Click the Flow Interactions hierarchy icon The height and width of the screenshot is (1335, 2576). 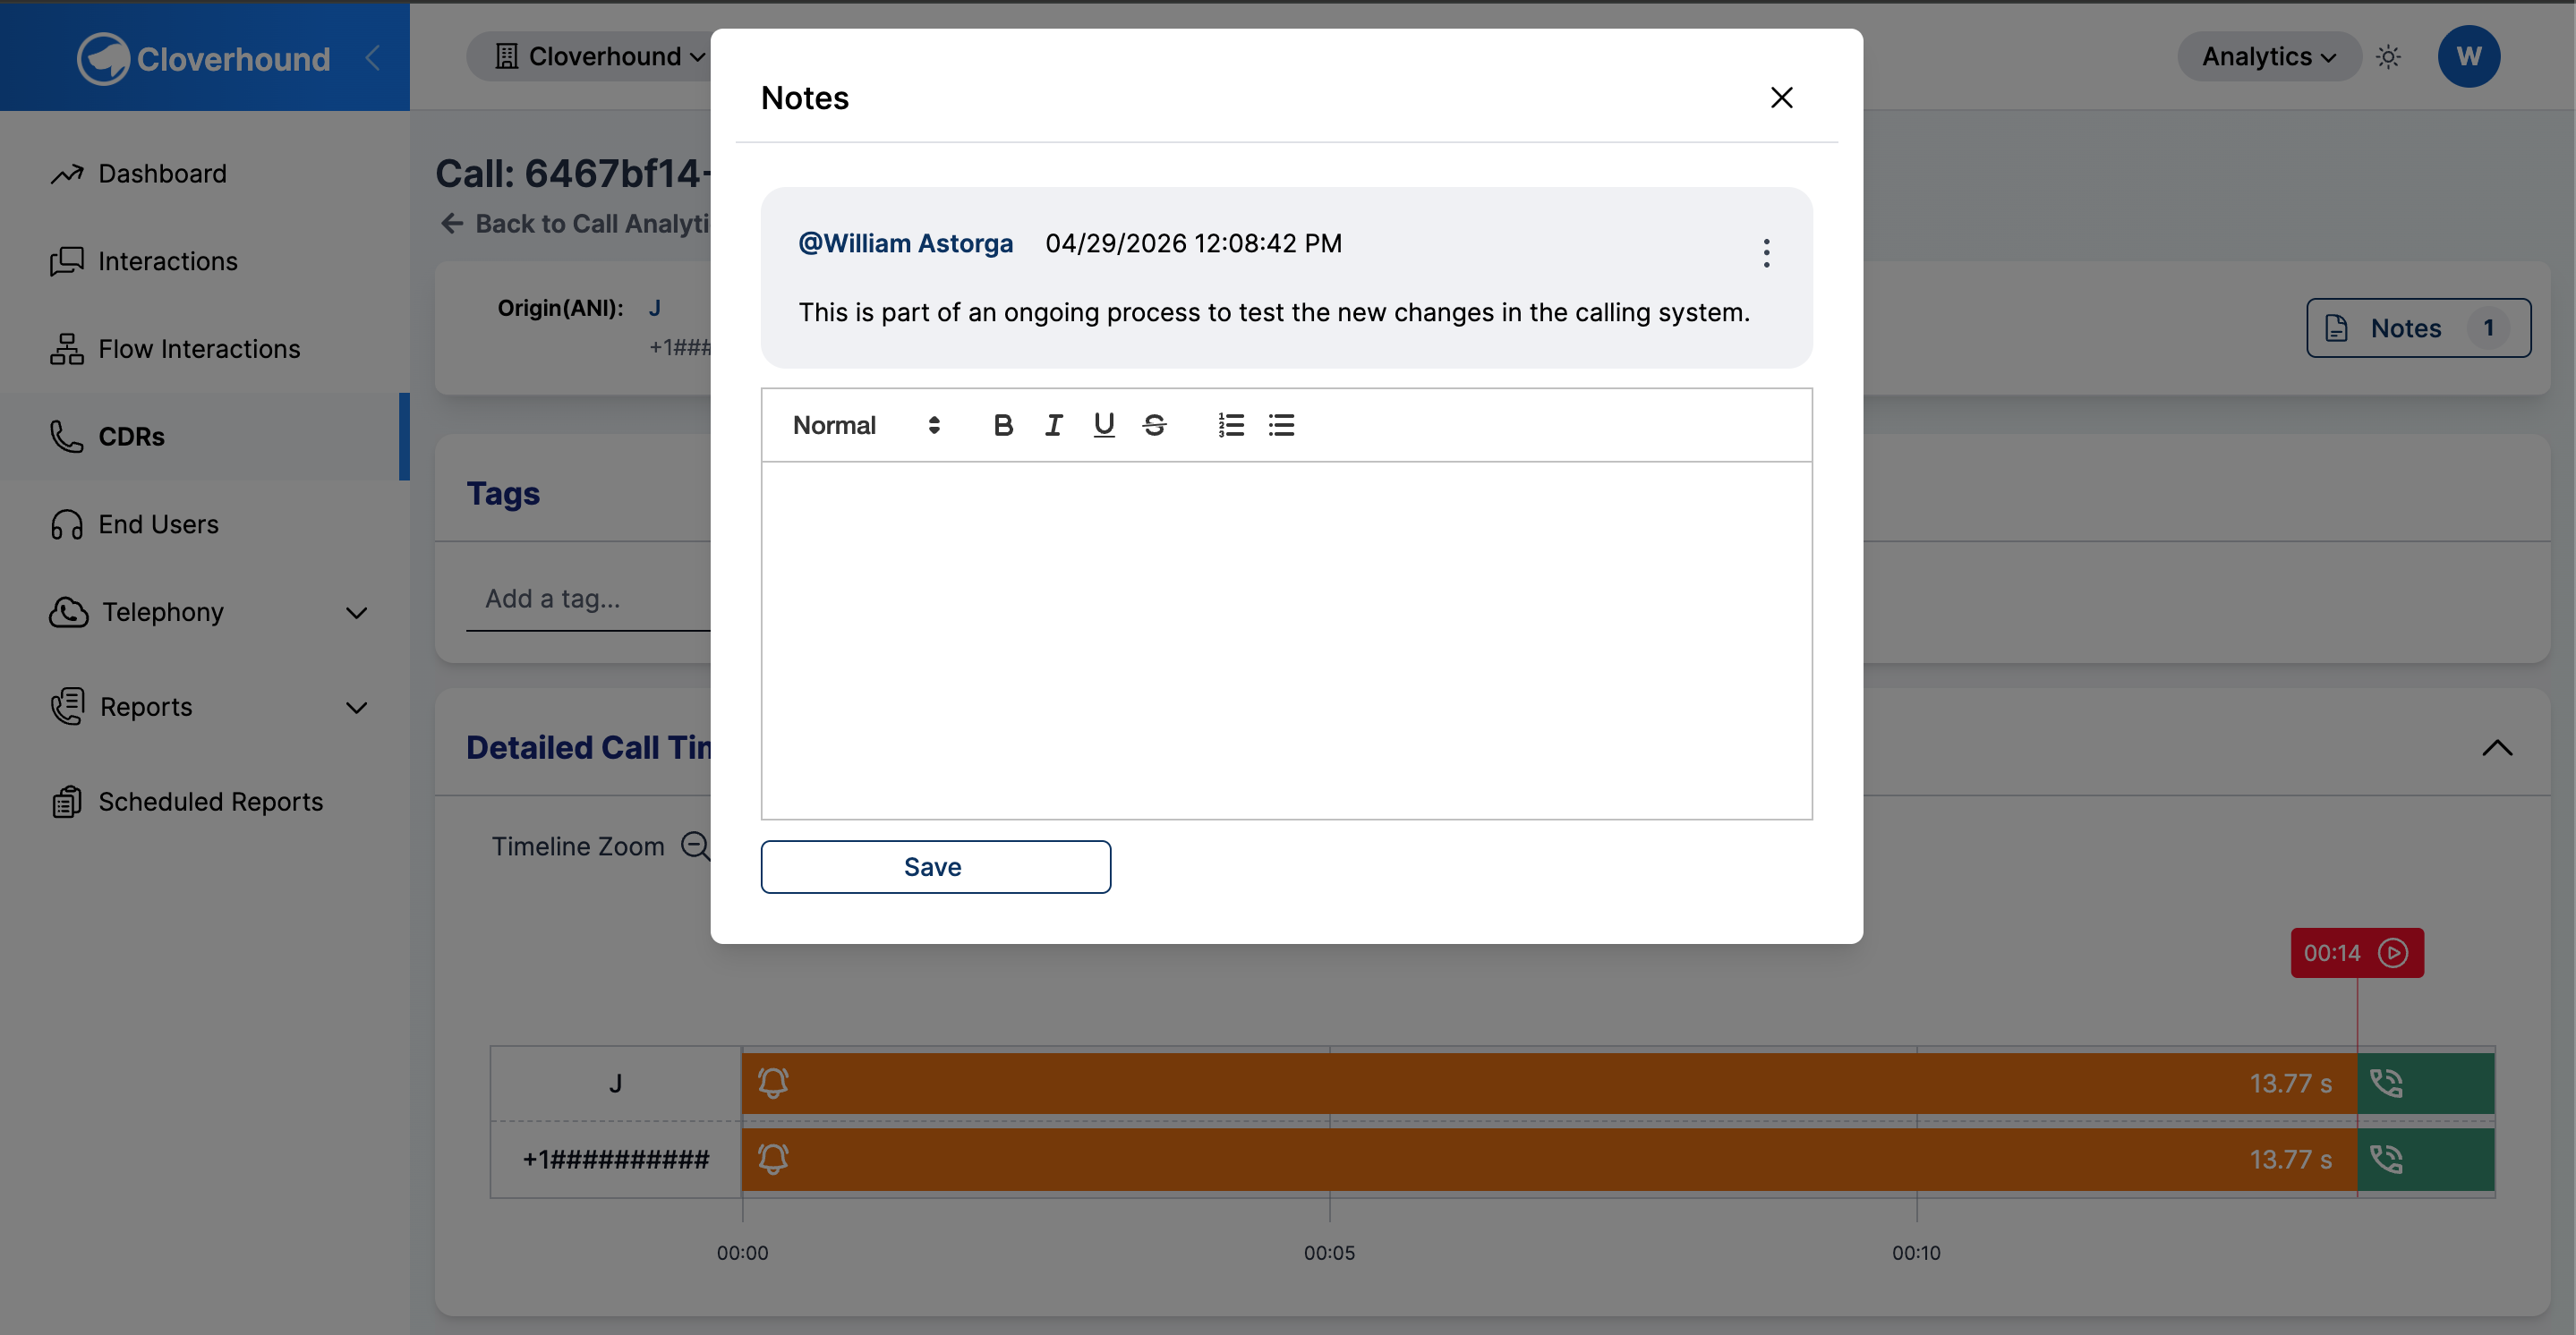(x=67, y=349)
